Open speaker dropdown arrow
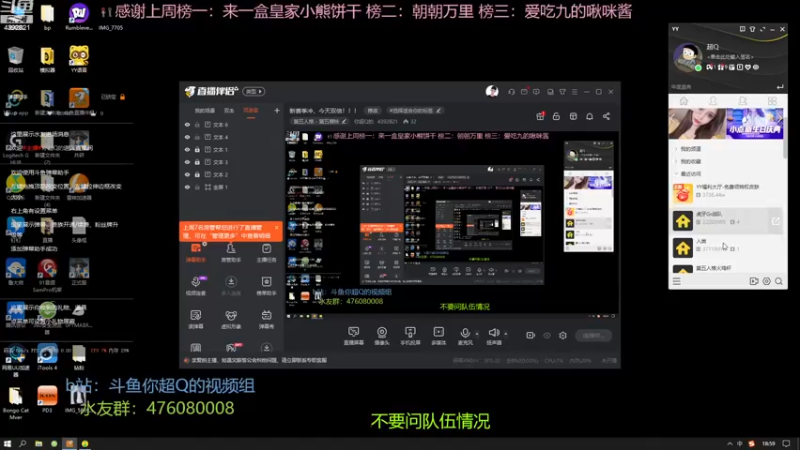800x450 pixels. 506,334
